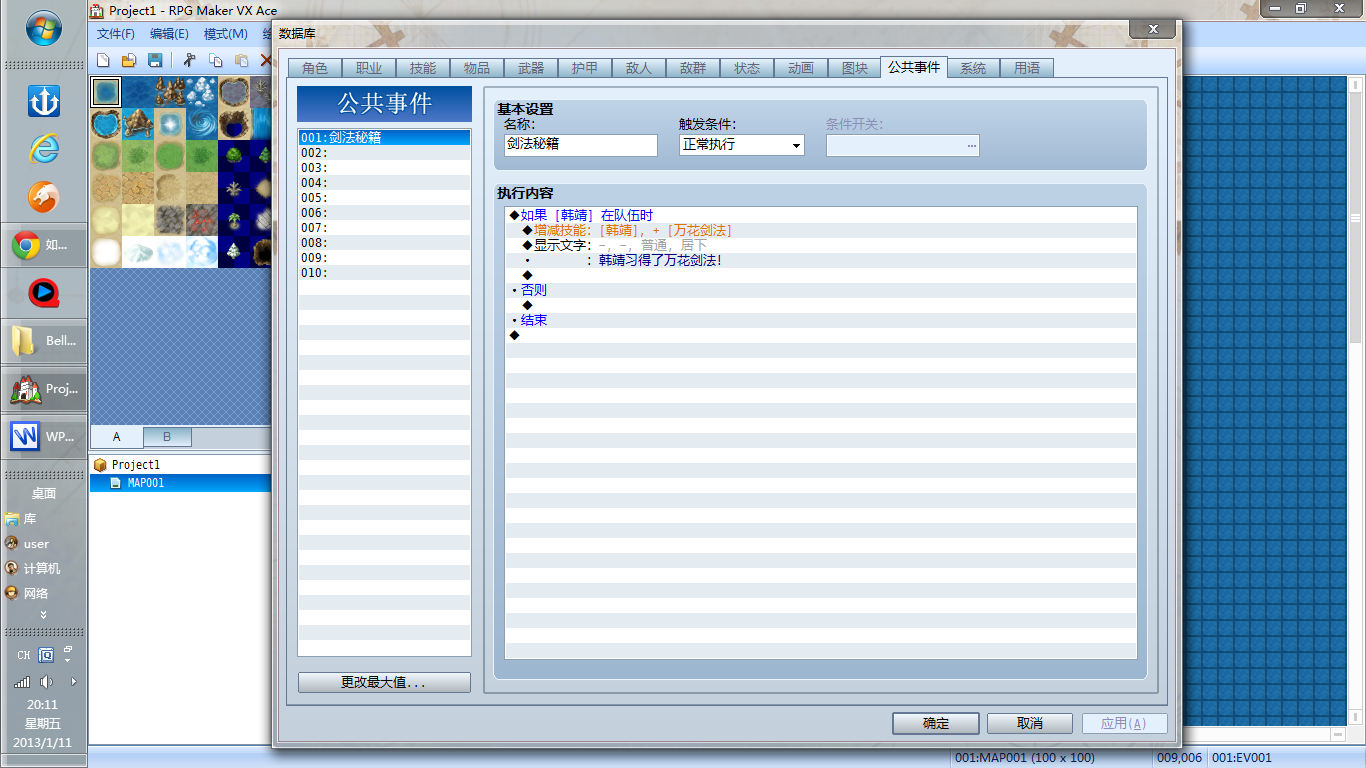Expand more desktop toolbar items chevron
This screenshot has height=768, width=1366.
click(43, 615)
